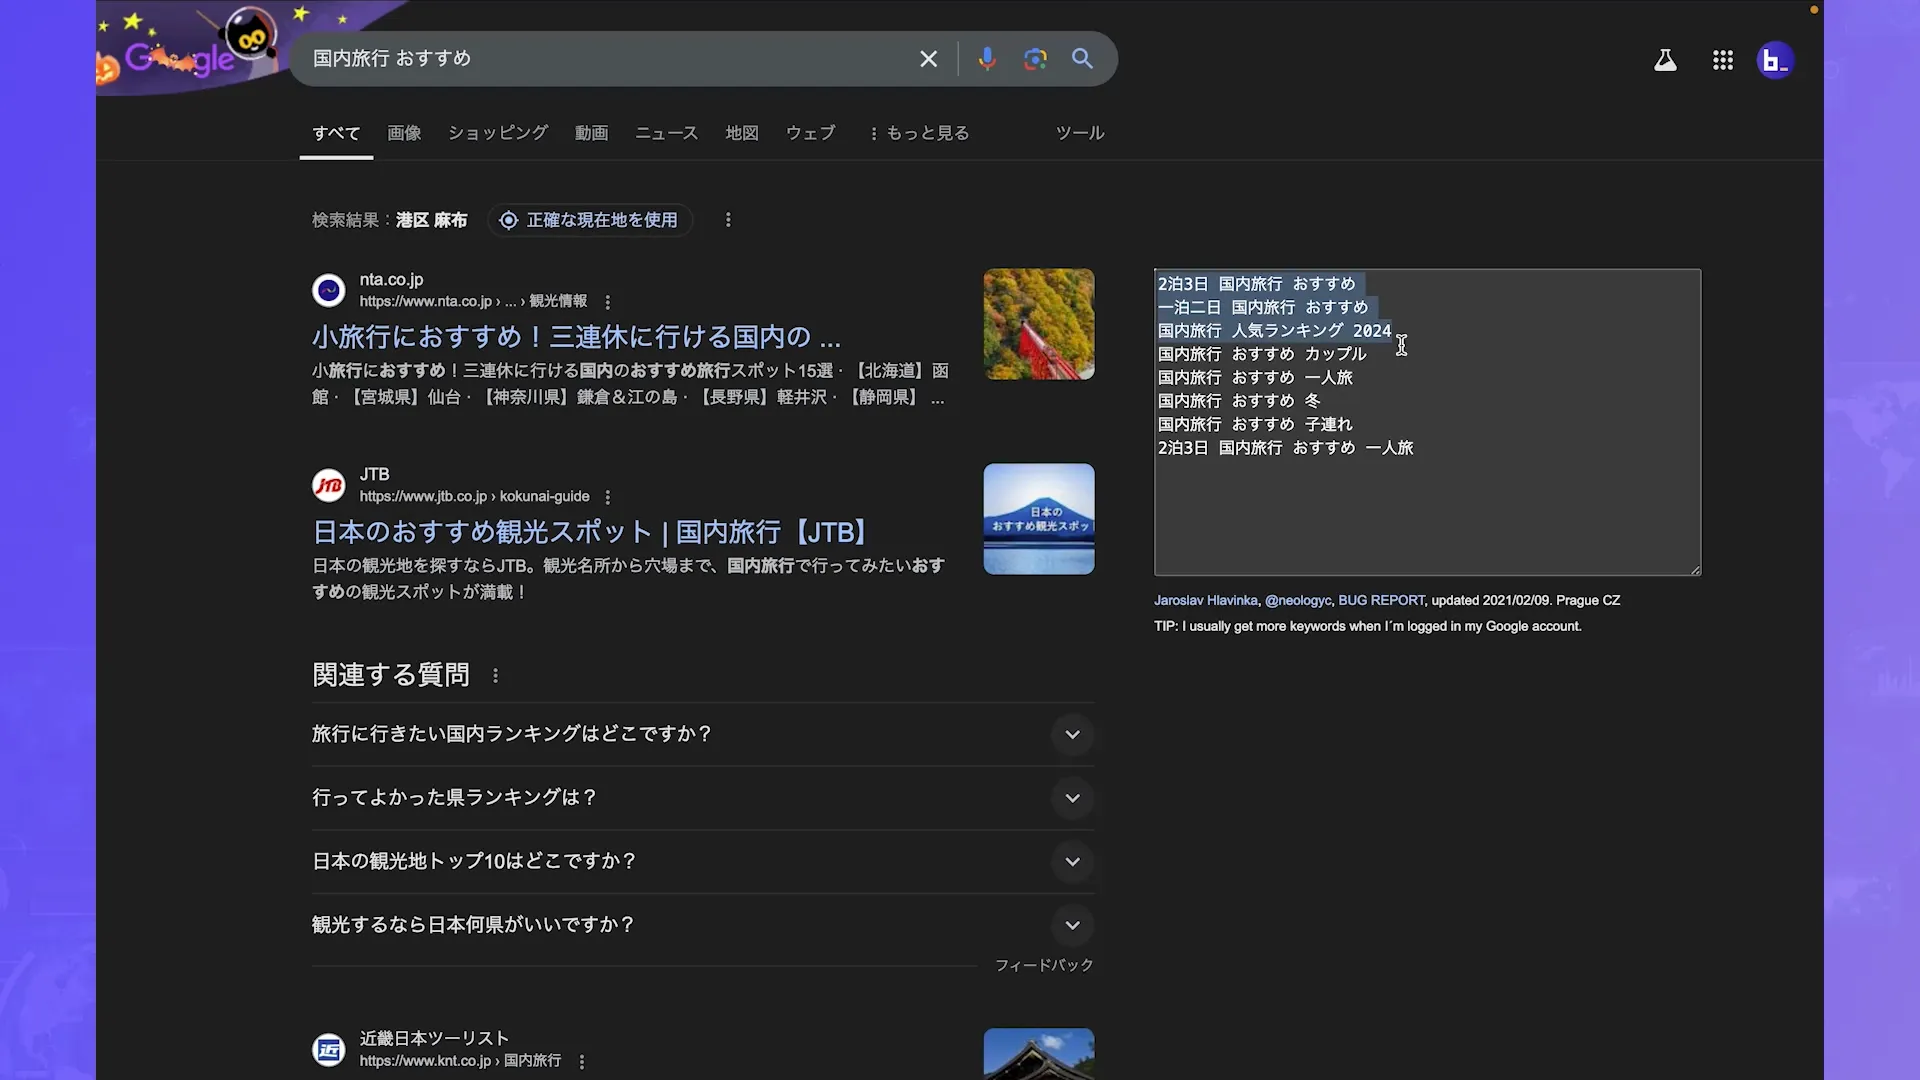
Task: Open options dots next to 関連する質問
Action: click(495, 676)
